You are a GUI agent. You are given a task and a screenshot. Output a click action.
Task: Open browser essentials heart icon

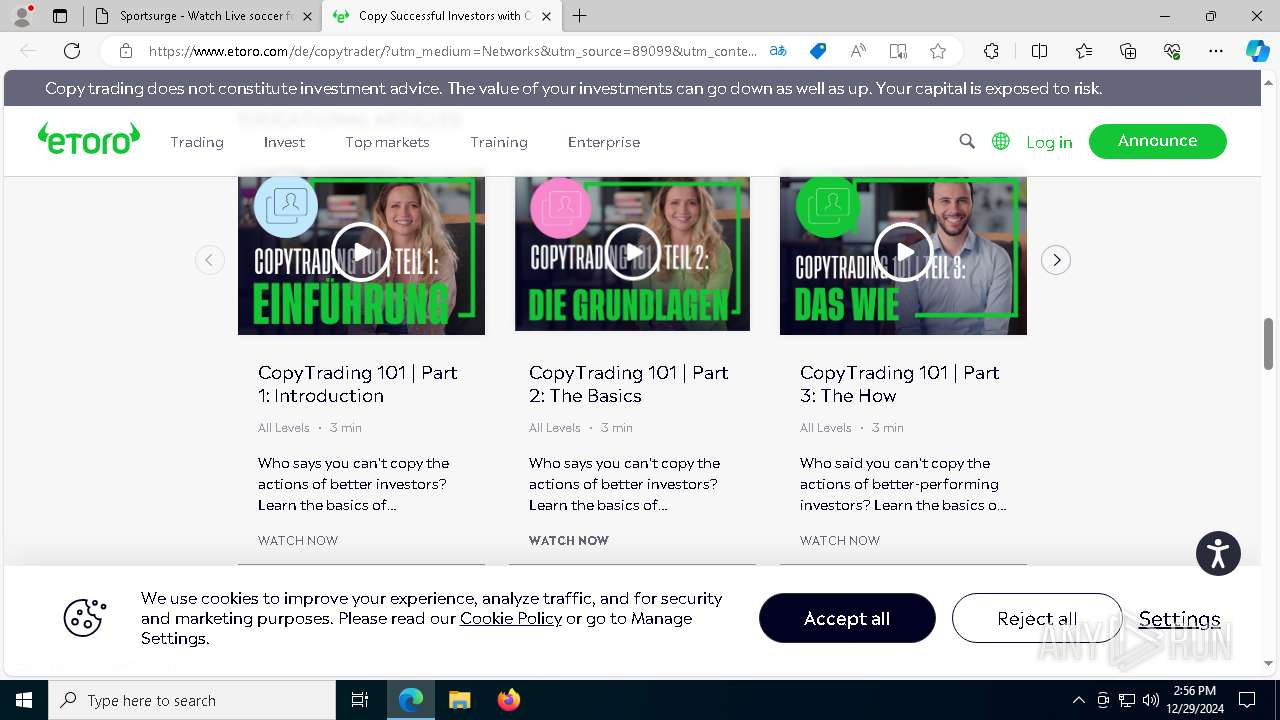(1172, 51)
